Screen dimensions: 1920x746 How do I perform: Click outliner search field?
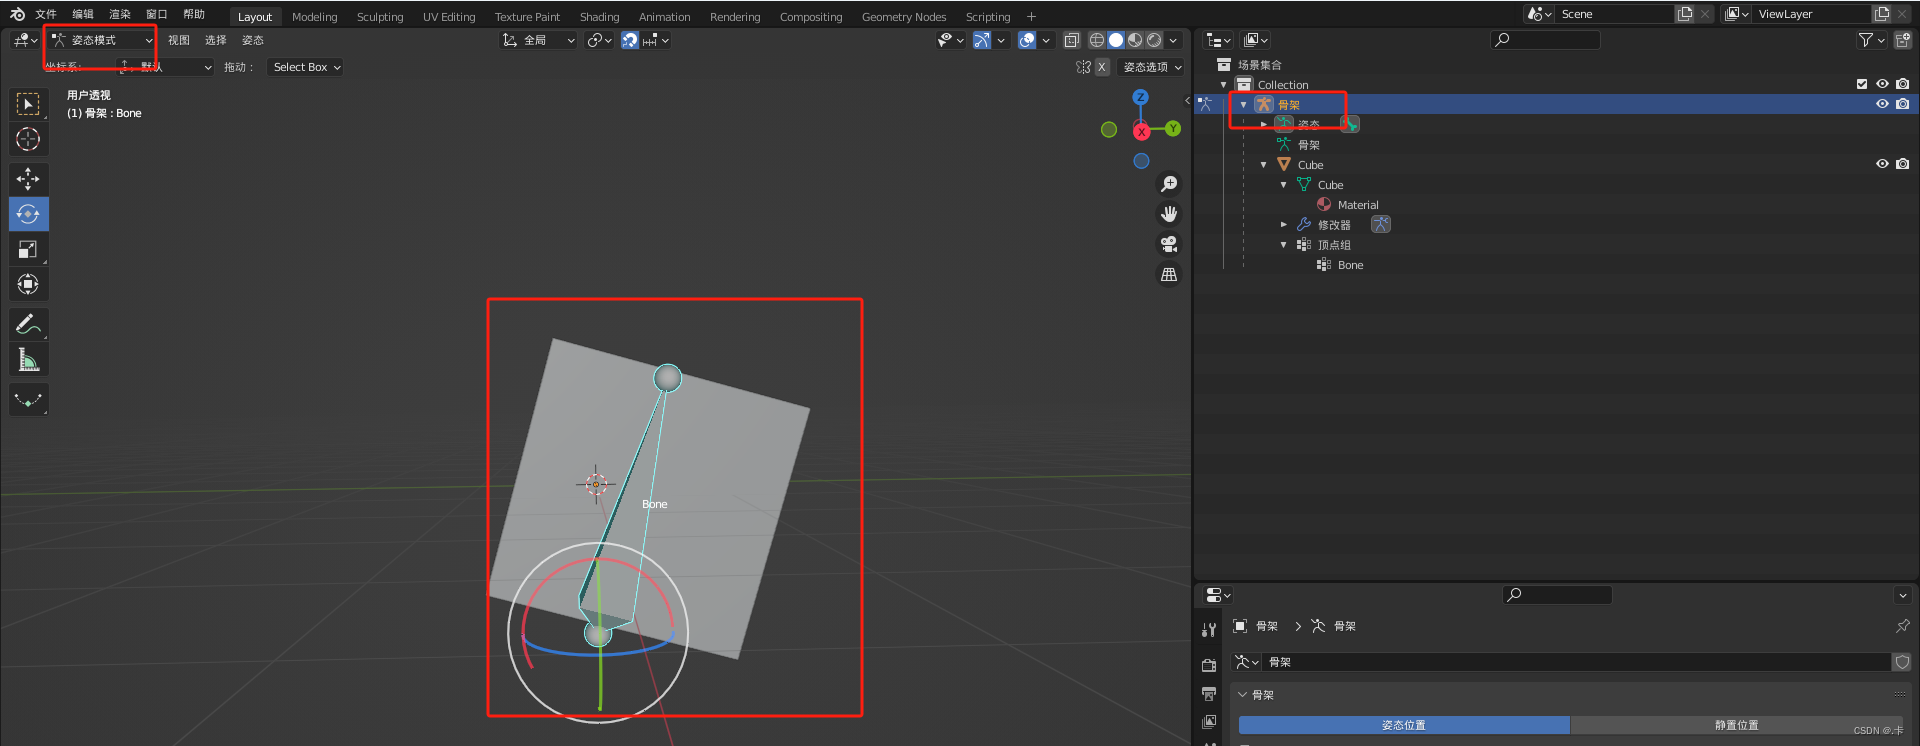click(x=1545, y=40)
